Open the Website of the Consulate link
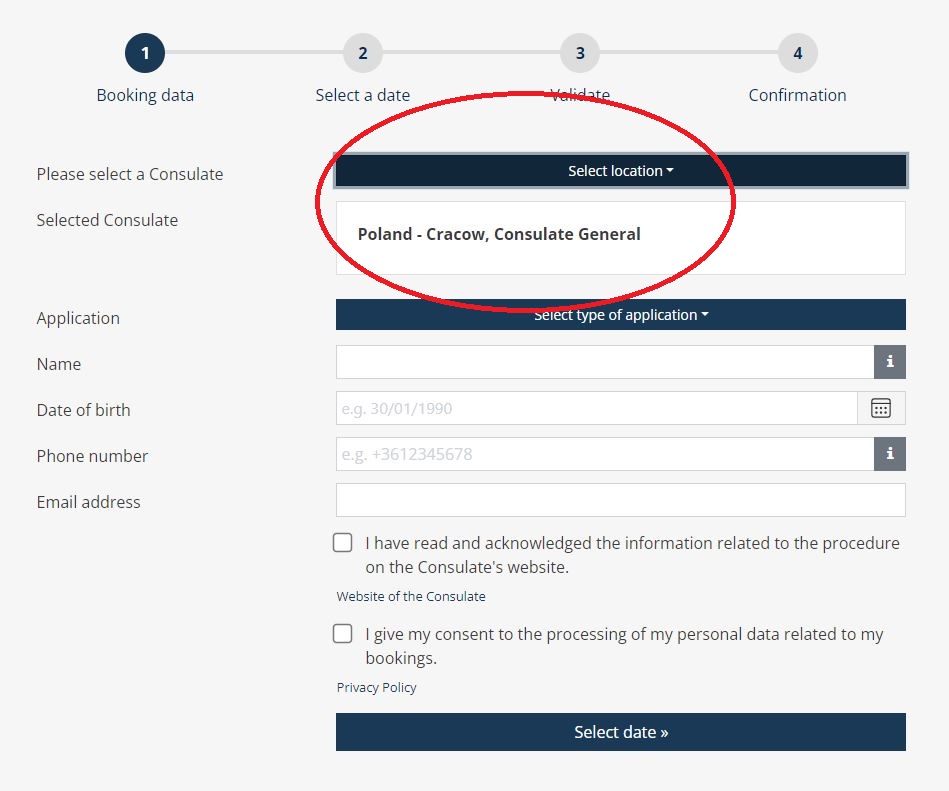The height and width of the screenshot is (791, 949). (x=411, y=597)
